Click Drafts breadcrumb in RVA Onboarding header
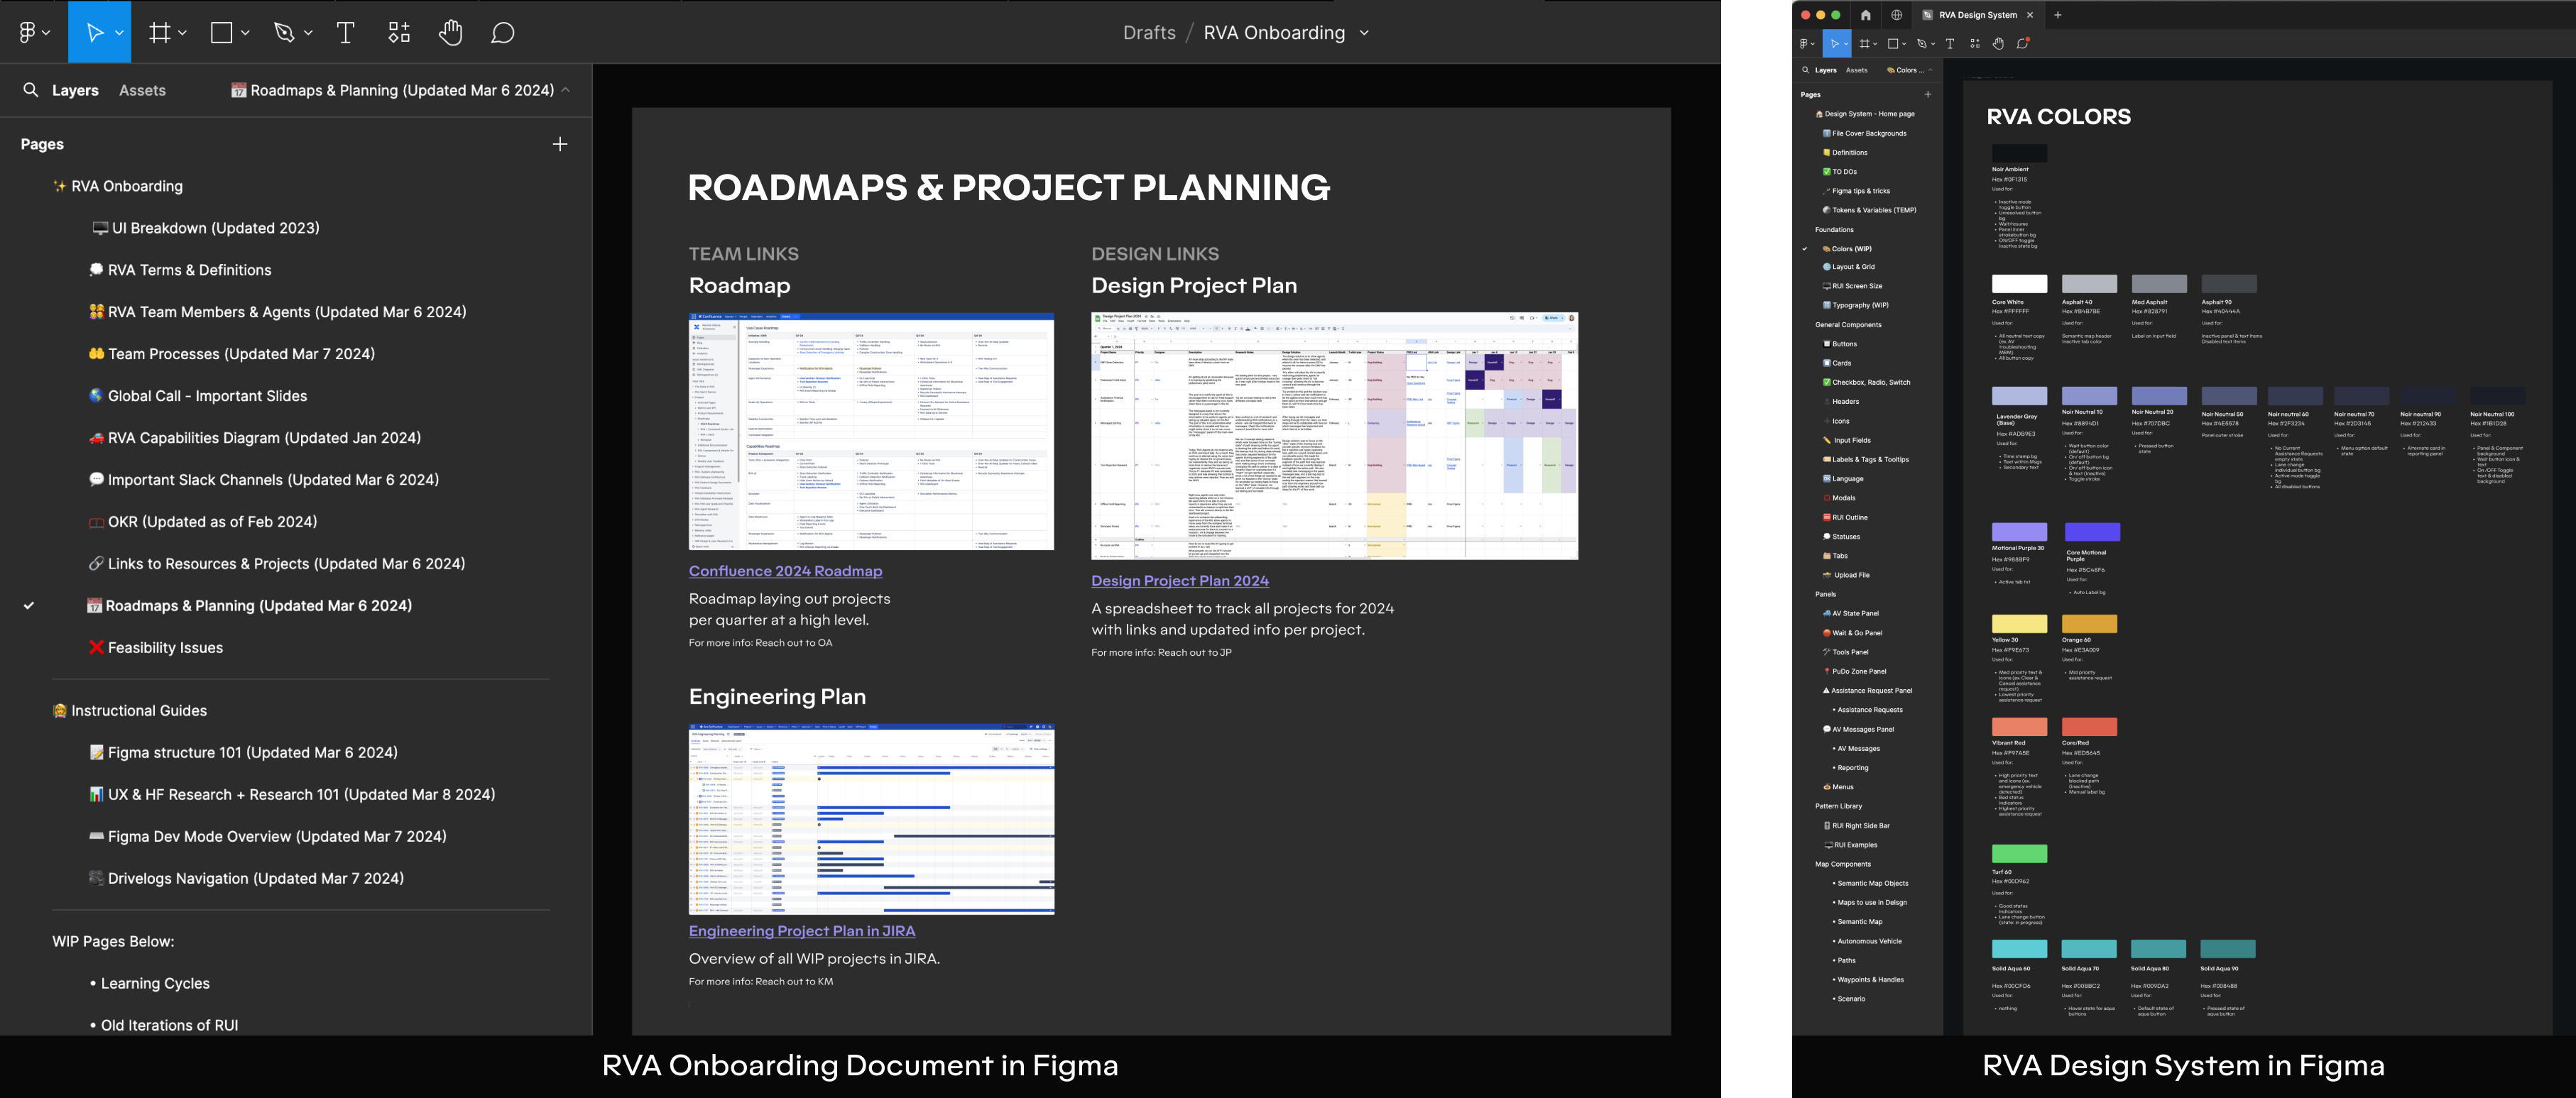 pyautogui.click(x=1148, y=33)
